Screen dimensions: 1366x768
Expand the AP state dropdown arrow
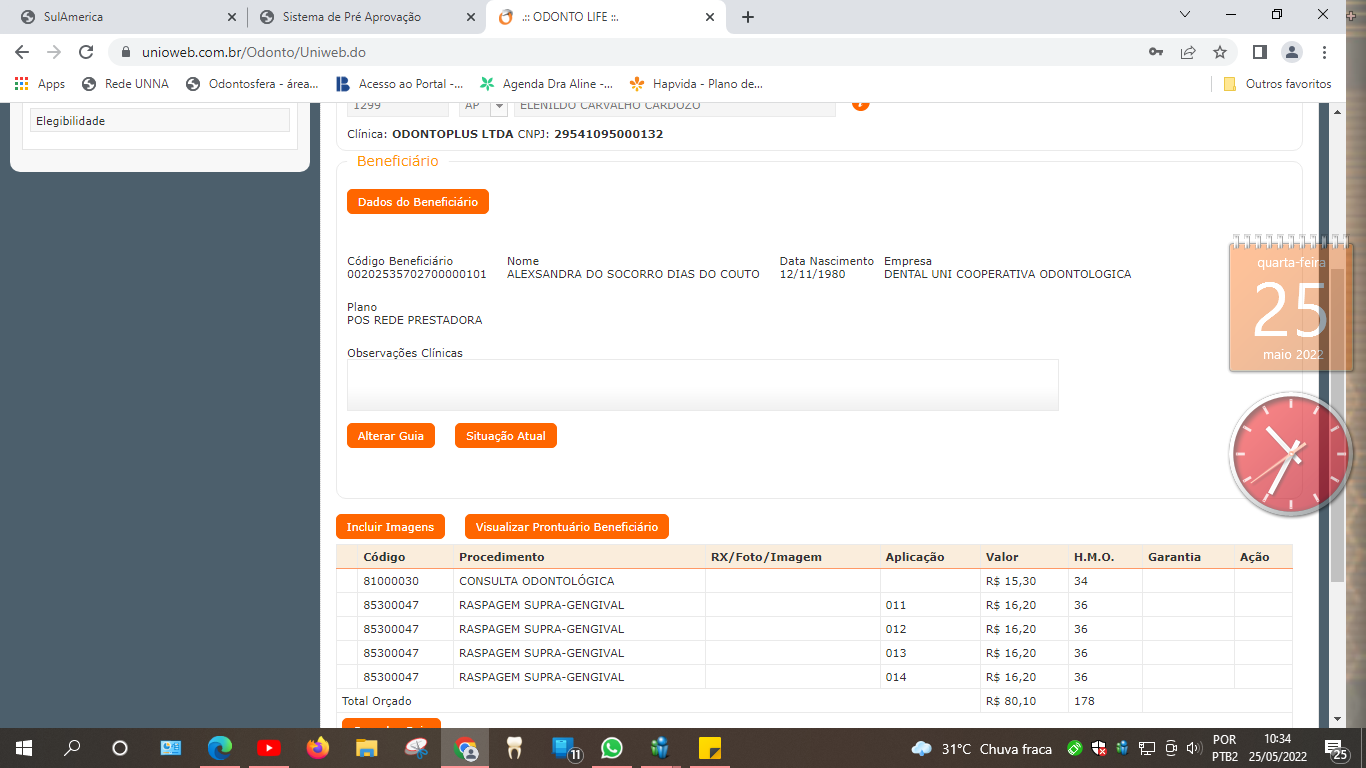pyautogui.click(x=498, y=106)
